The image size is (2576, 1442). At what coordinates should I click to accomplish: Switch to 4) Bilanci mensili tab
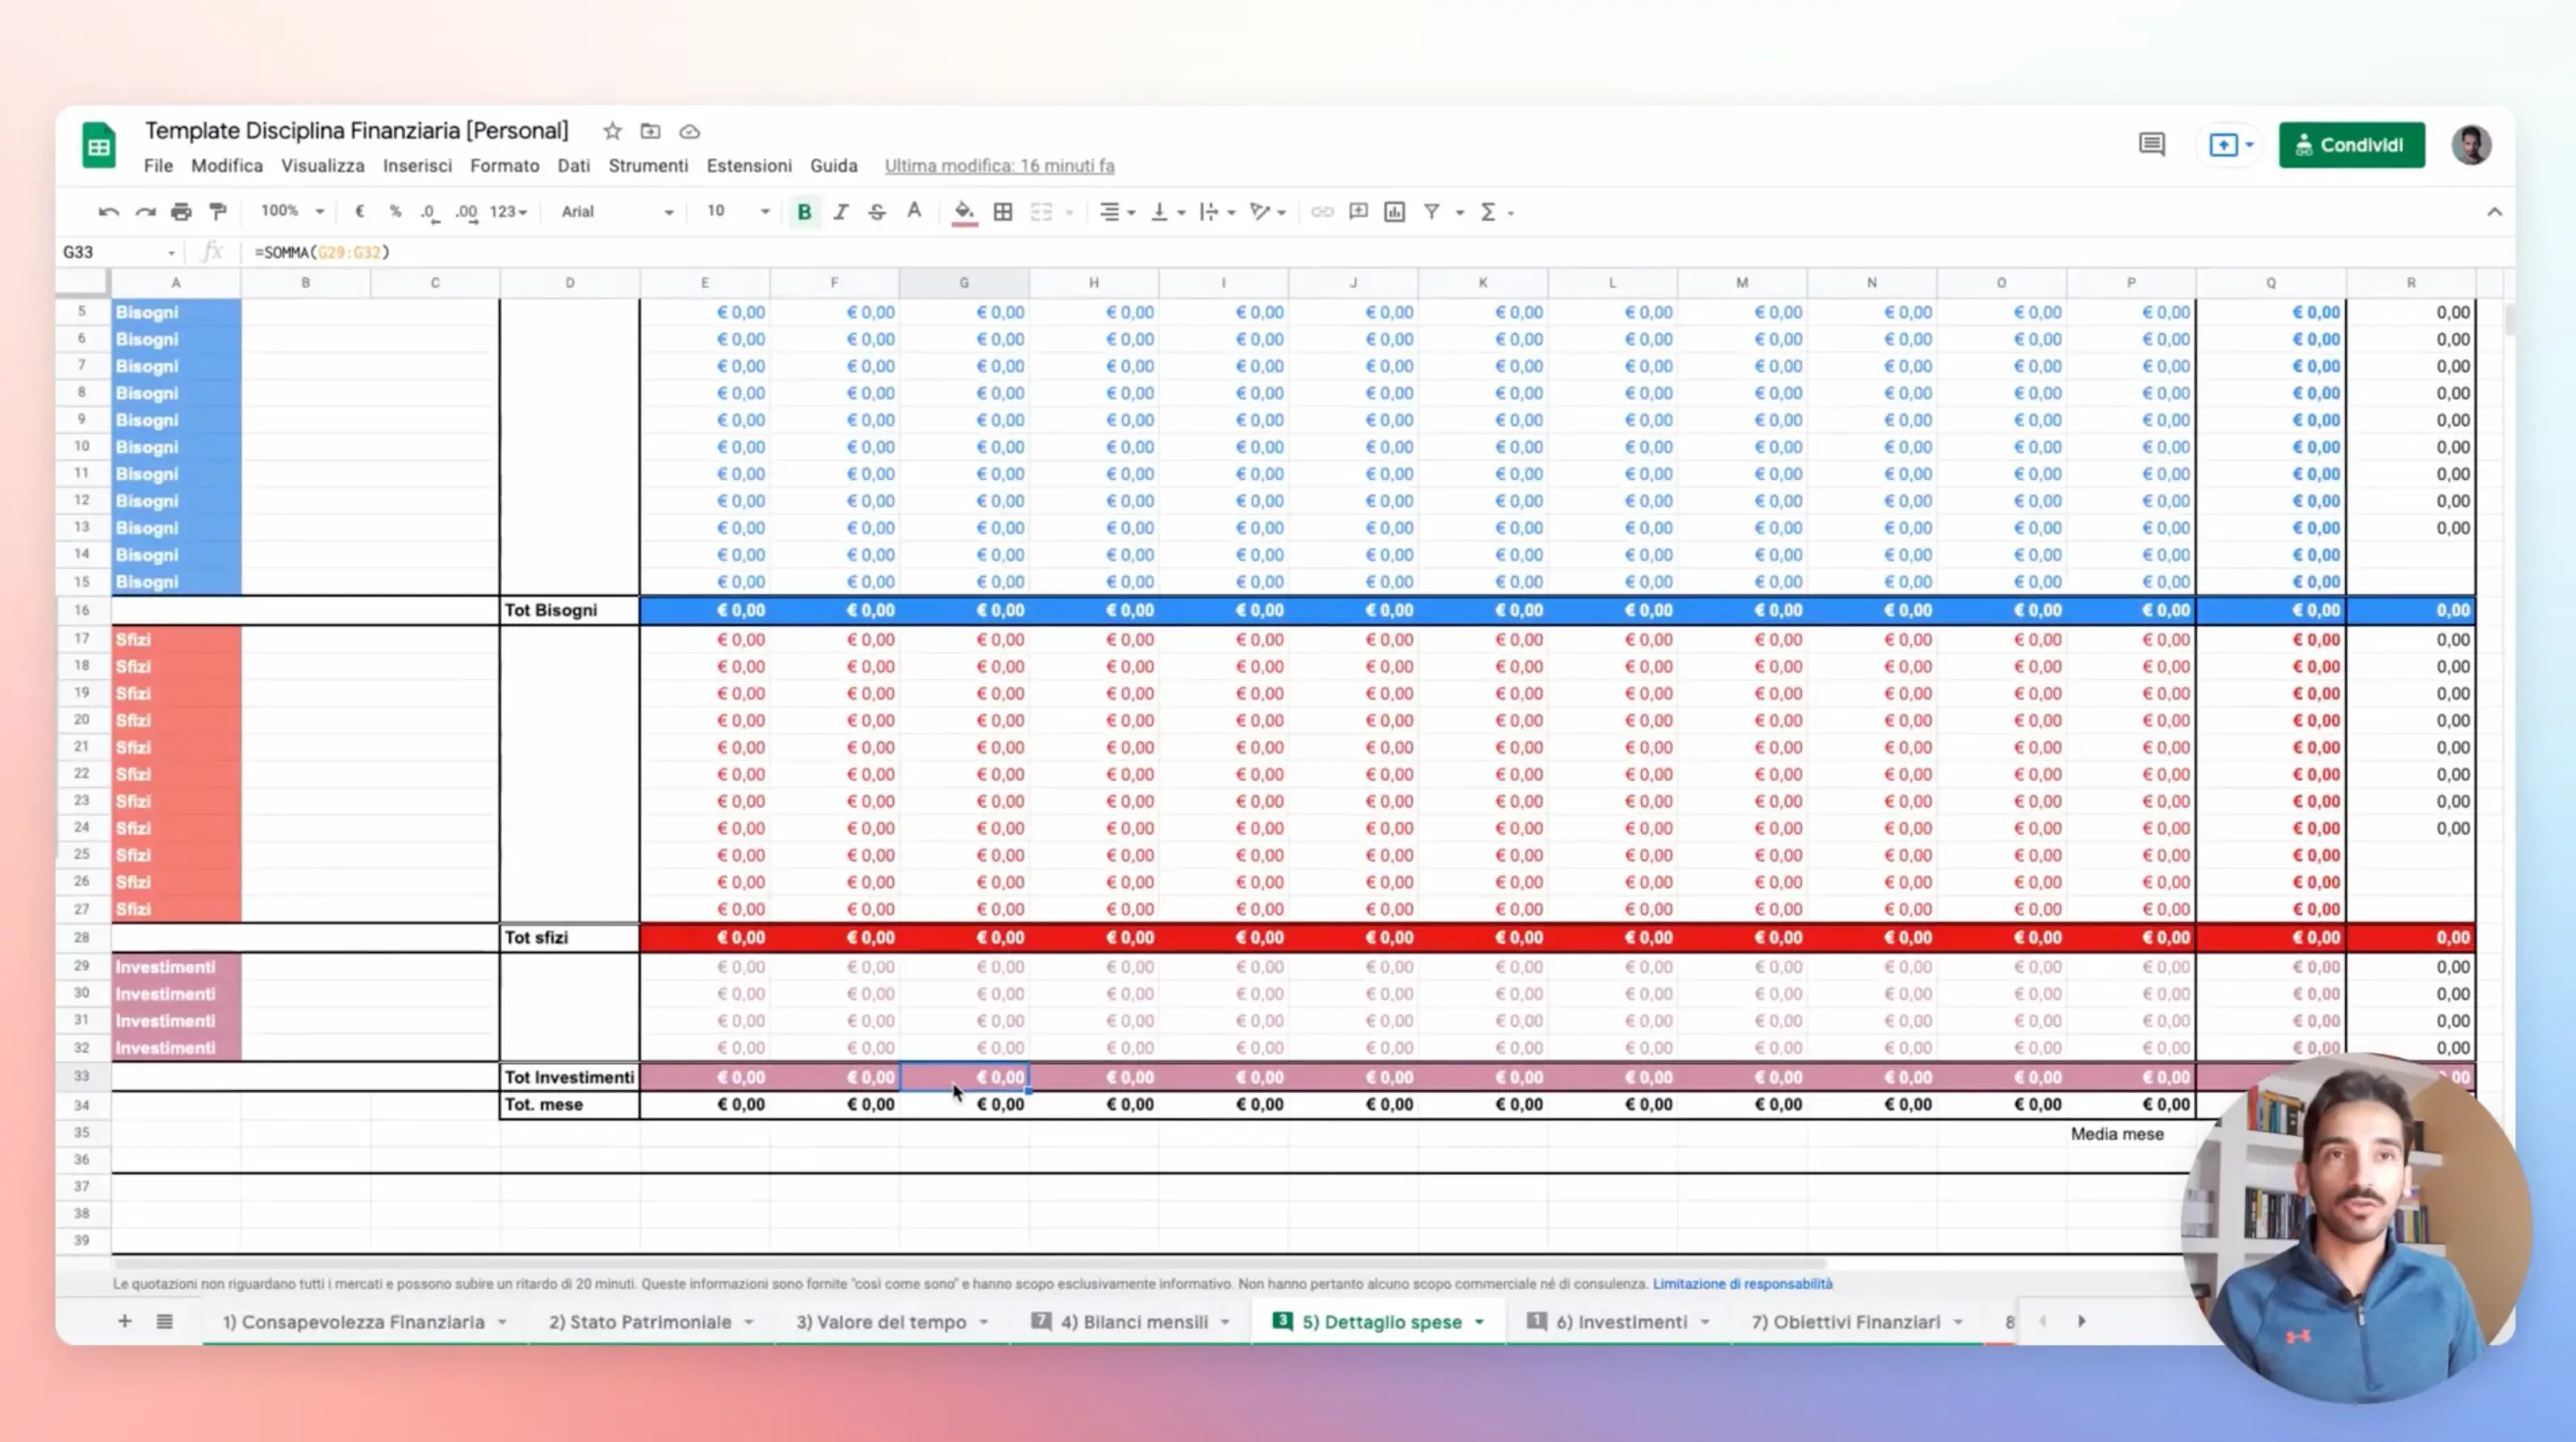[1131, 1322]
